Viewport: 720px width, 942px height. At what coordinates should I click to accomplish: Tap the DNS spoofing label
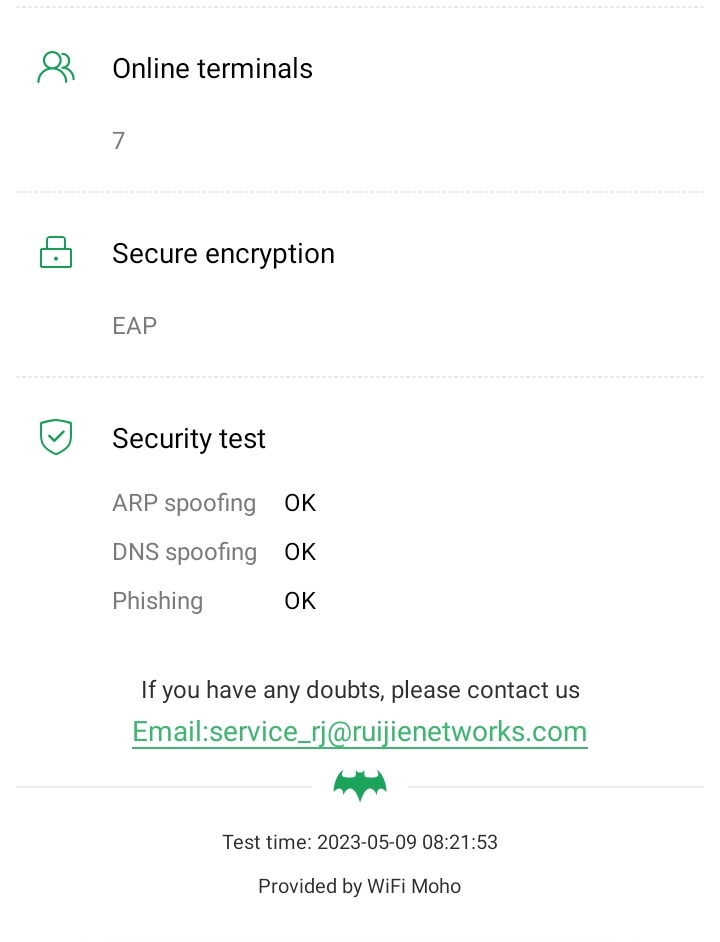(x=184, y=552)
